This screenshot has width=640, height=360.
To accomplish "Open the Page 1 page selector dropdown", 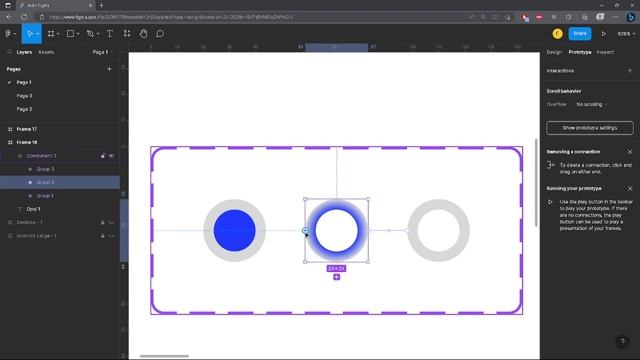I will point(102,52).
